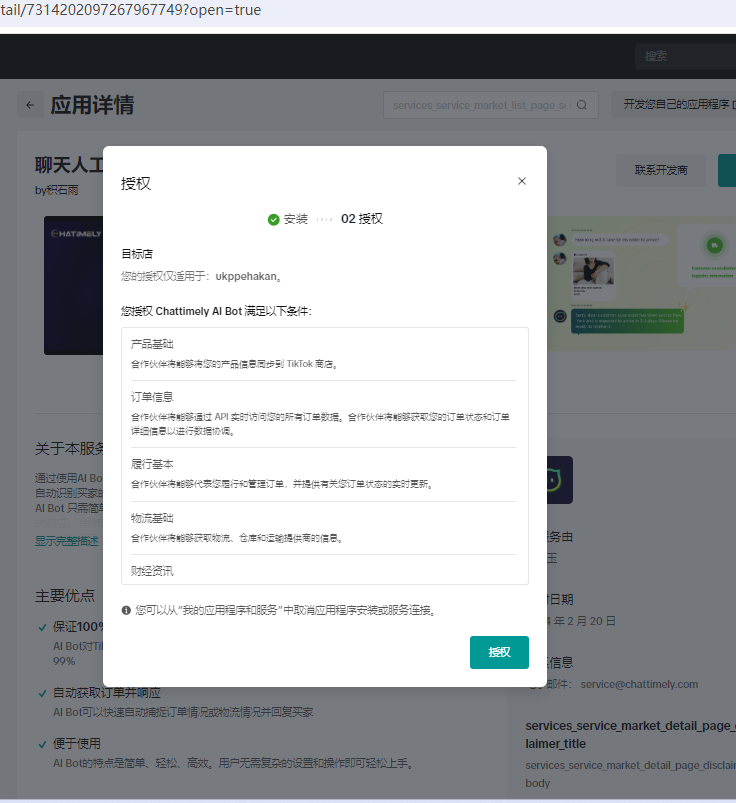Click the green 授权 confirm button
Viewport: 736px width, 803px height.
tap(499, 652)
